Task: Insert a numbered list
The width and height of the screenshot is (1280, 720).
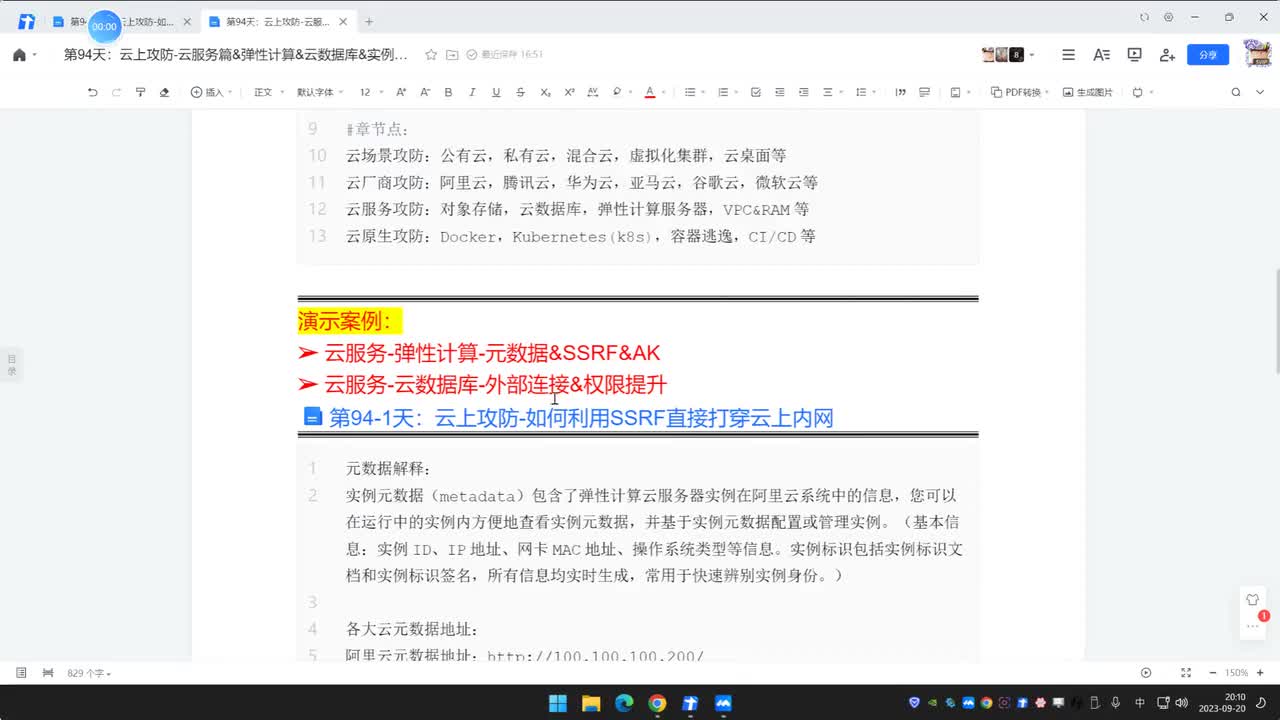Action: (x=723, y=92)
